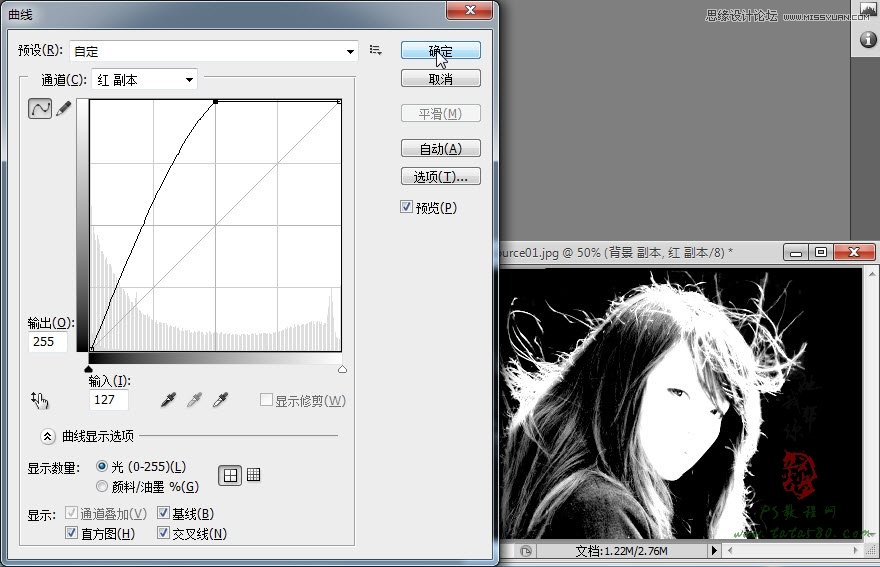Pick the white point eyedropper
The height and width of the screenshot is (567, 880).
(x=221, y=400)
